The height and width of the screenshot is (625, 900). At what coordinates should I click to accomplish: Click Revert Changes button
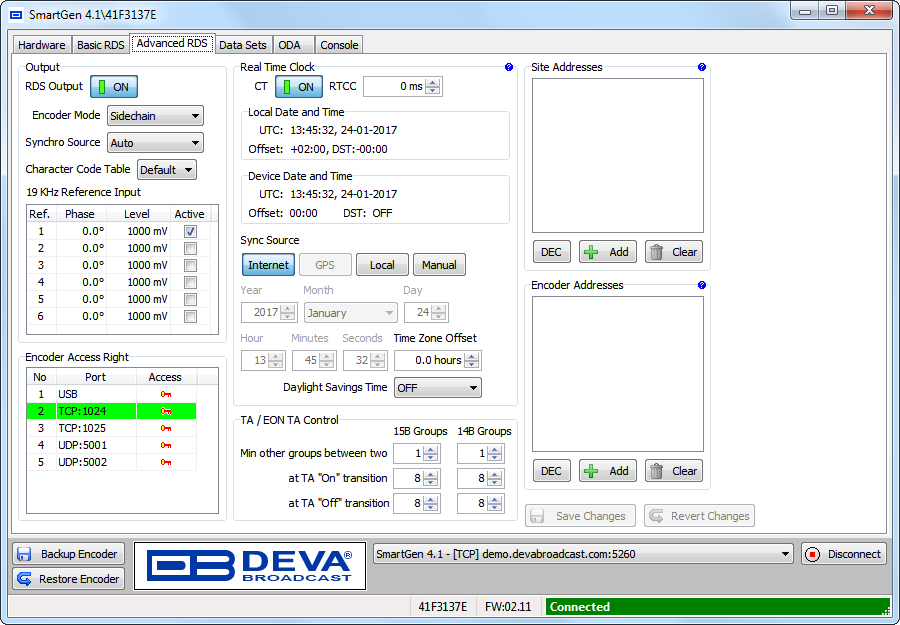coord(699,516)
